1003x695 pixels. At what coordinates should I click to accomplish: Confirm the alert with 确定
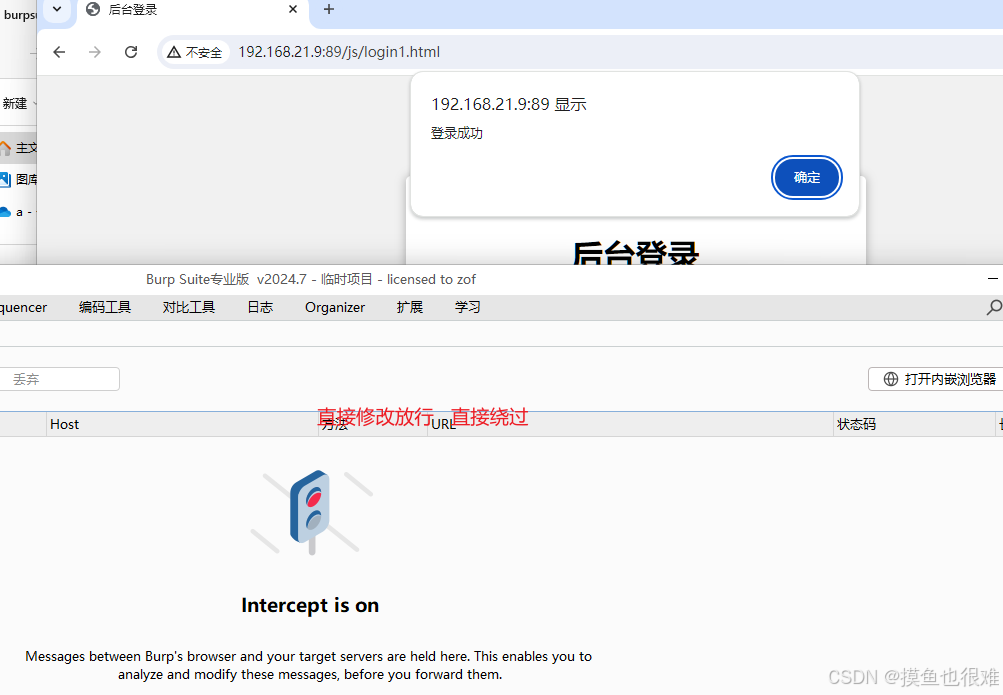[807, 177]
